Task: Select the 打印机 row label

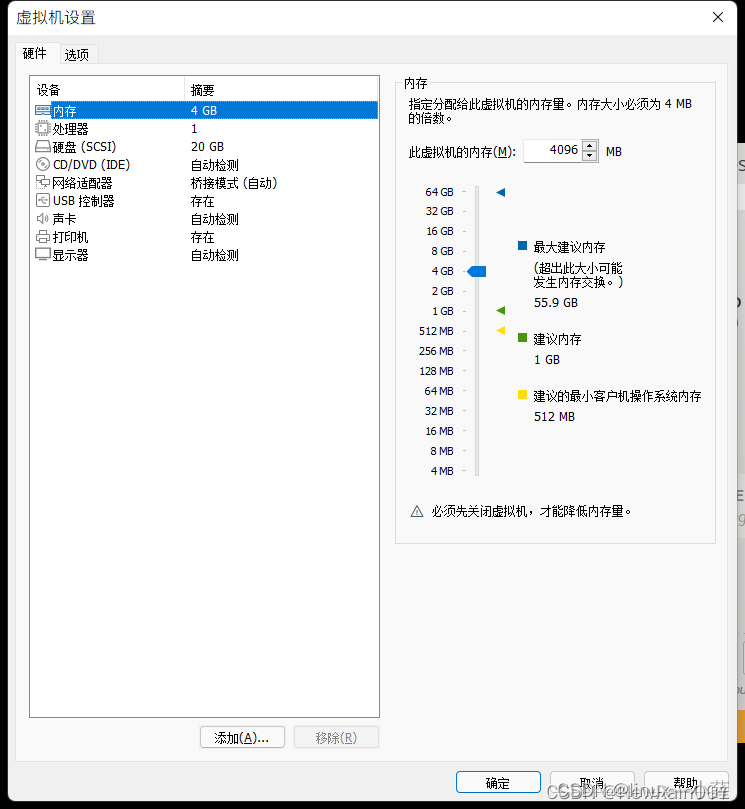Action: coord(71,237)
